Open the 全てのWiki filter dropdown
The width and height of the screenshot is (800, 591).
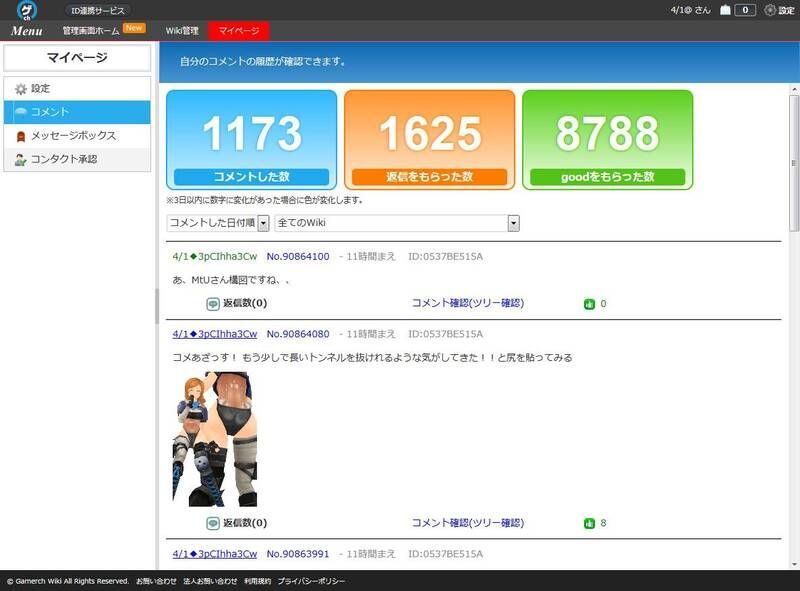397,223
